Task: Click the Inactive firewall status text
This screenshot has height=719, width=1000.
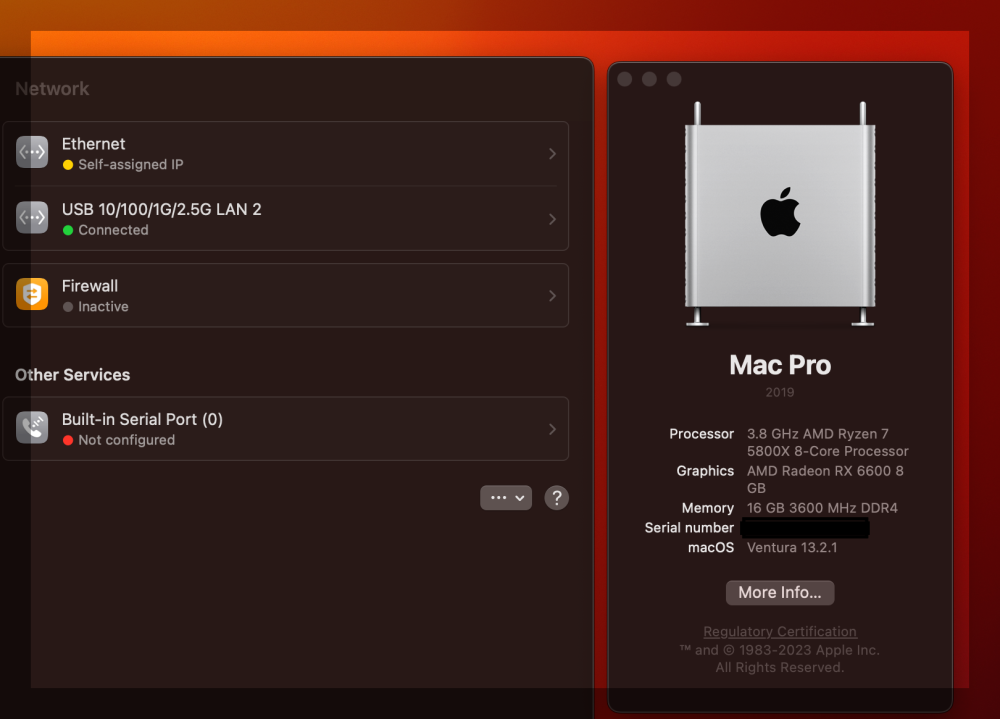Action: (x=103, y=307)
